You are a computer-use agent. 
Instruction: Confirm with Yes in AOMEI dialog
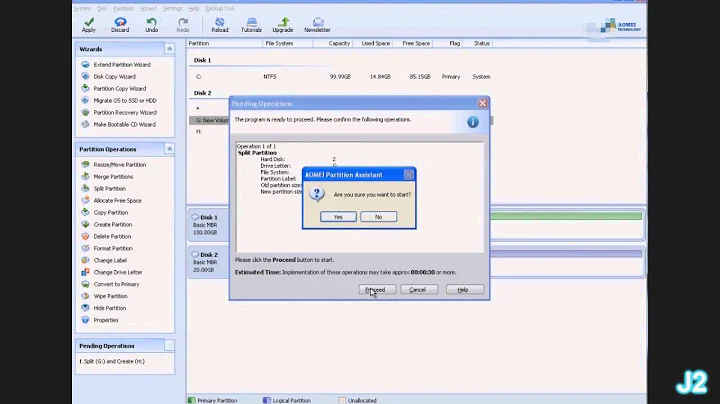338,217
